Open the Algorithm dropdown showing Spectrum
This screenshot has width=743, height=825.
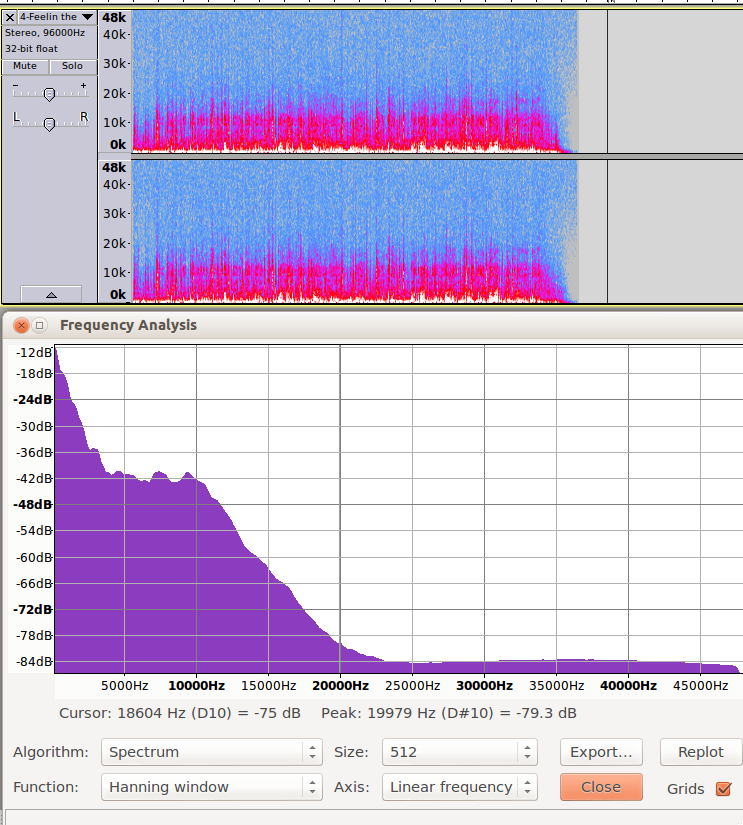pyautogui.click(x=211, y=752)
